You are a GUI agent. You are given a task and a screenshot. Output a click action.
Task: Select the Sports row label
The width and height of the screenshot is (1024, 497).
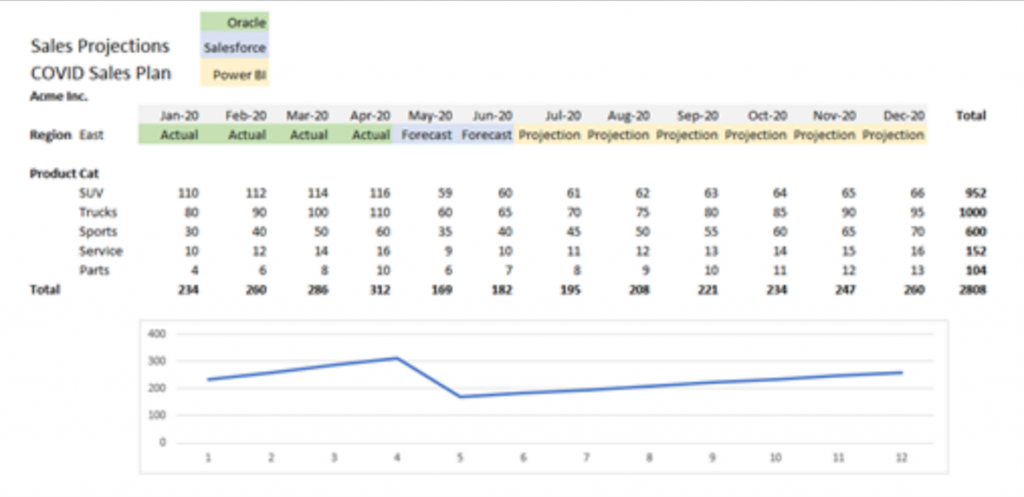point(98,232)
